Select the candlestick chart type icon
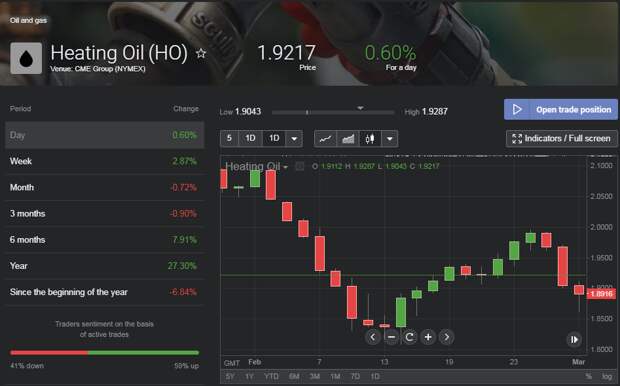 click(x=370, y=139)
